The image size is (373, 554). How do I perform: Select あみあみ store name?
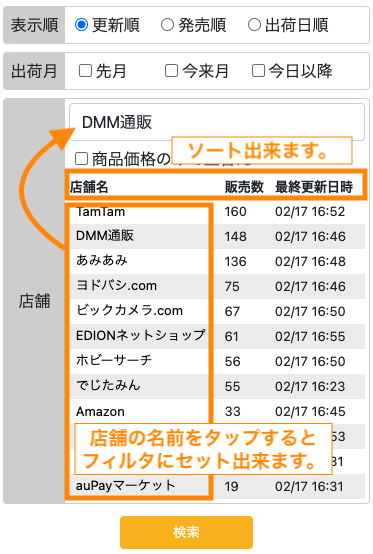(x=102, y=260)
